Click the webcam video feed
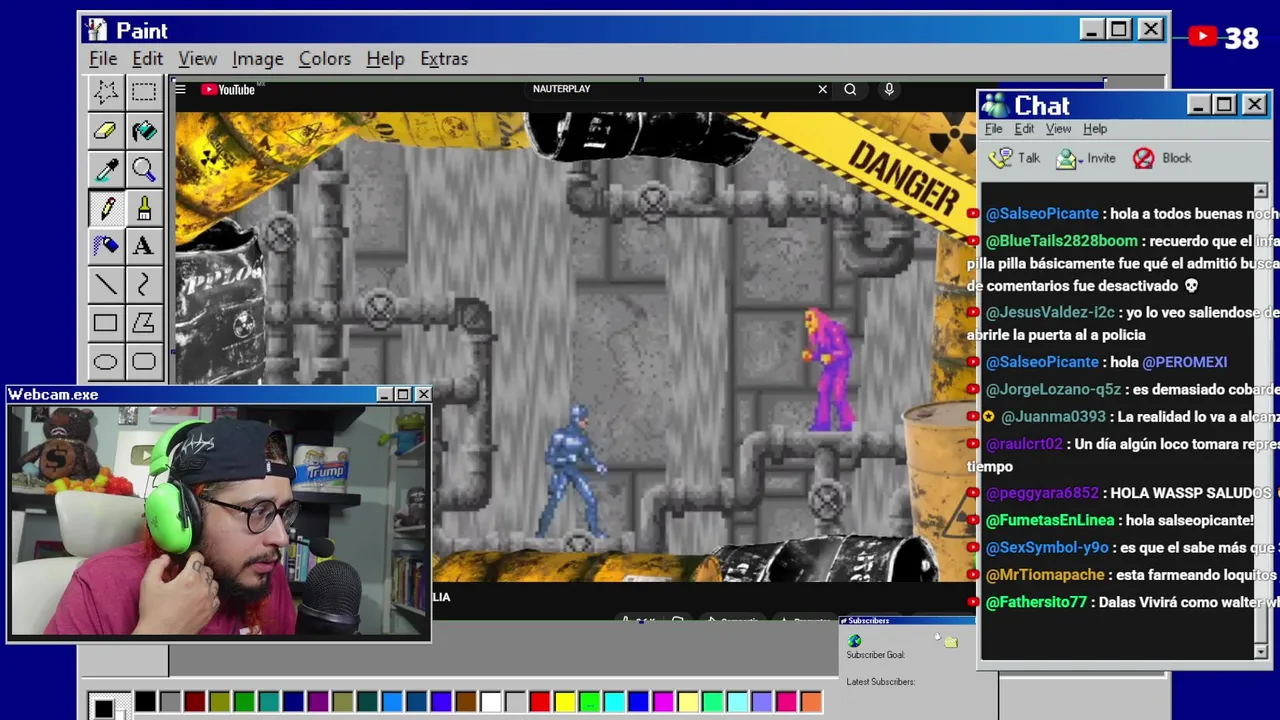The width and height of the screenshot is (1280, 720). point(219,521)
